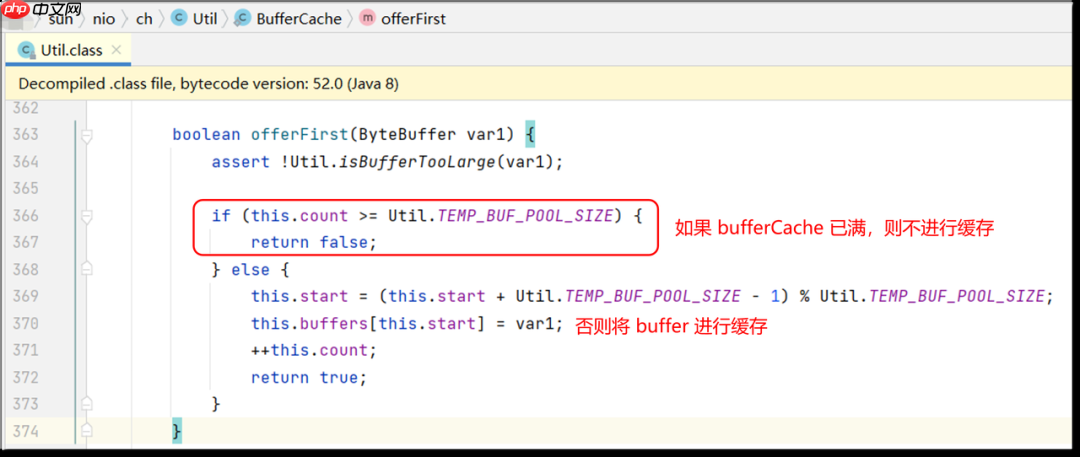Image resolution: width=1080 pixels, height=457 pixels.
Task: Click the isBufferTooLarge method call
Action: [417, 162]
